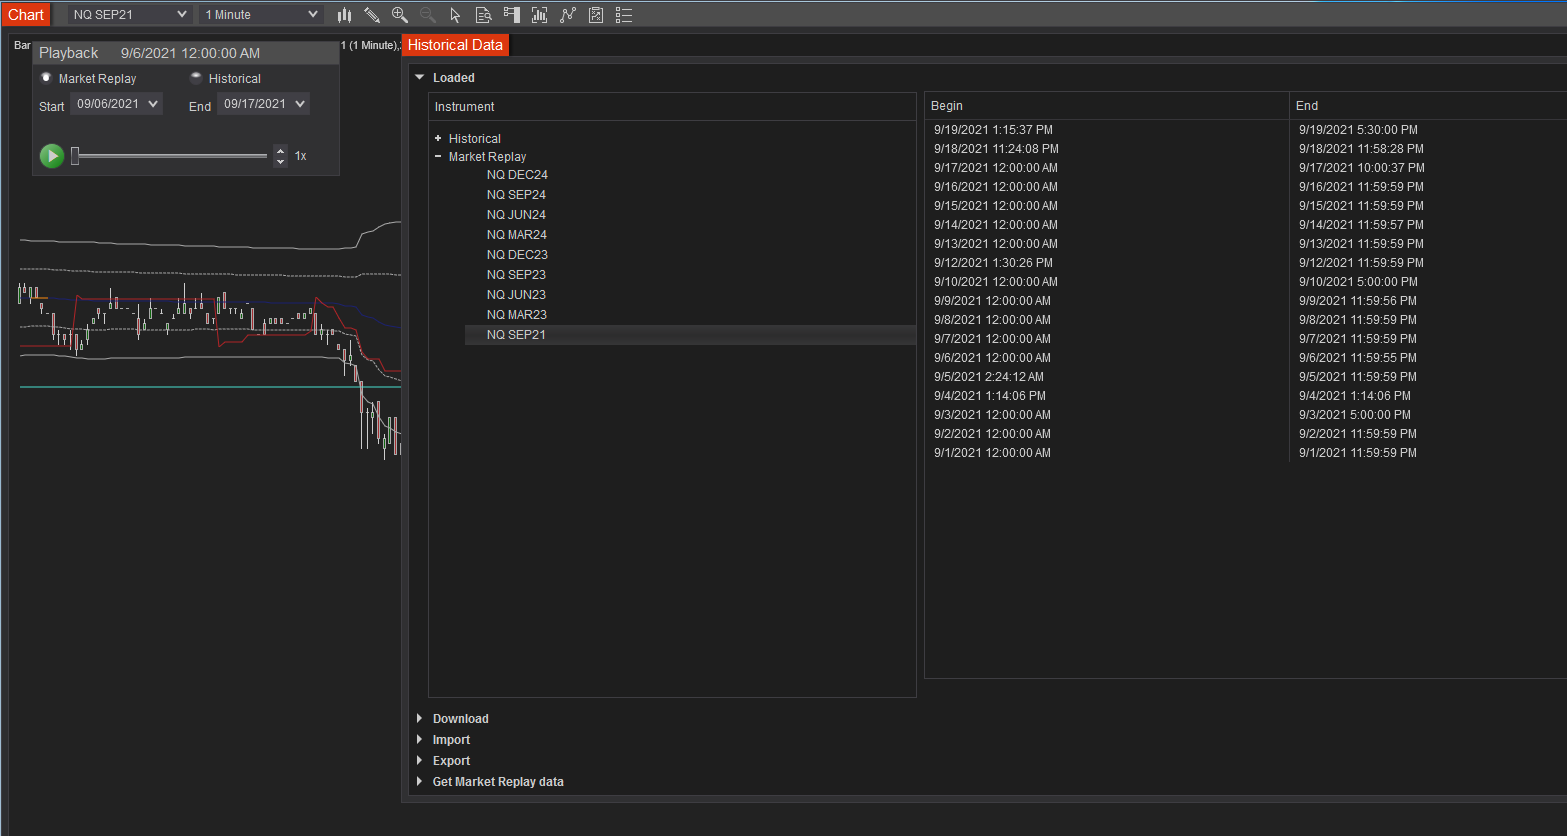
Task: Select End cell 9/19/2021 5:30:00 PM
Action: coord(1358,130)
